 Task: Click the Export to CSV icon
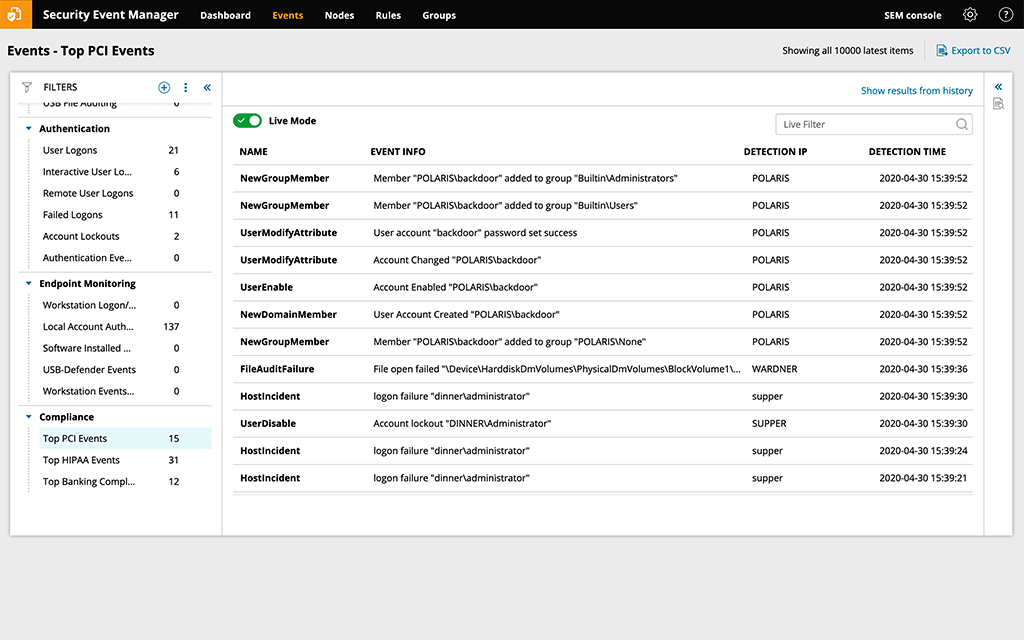941,49
